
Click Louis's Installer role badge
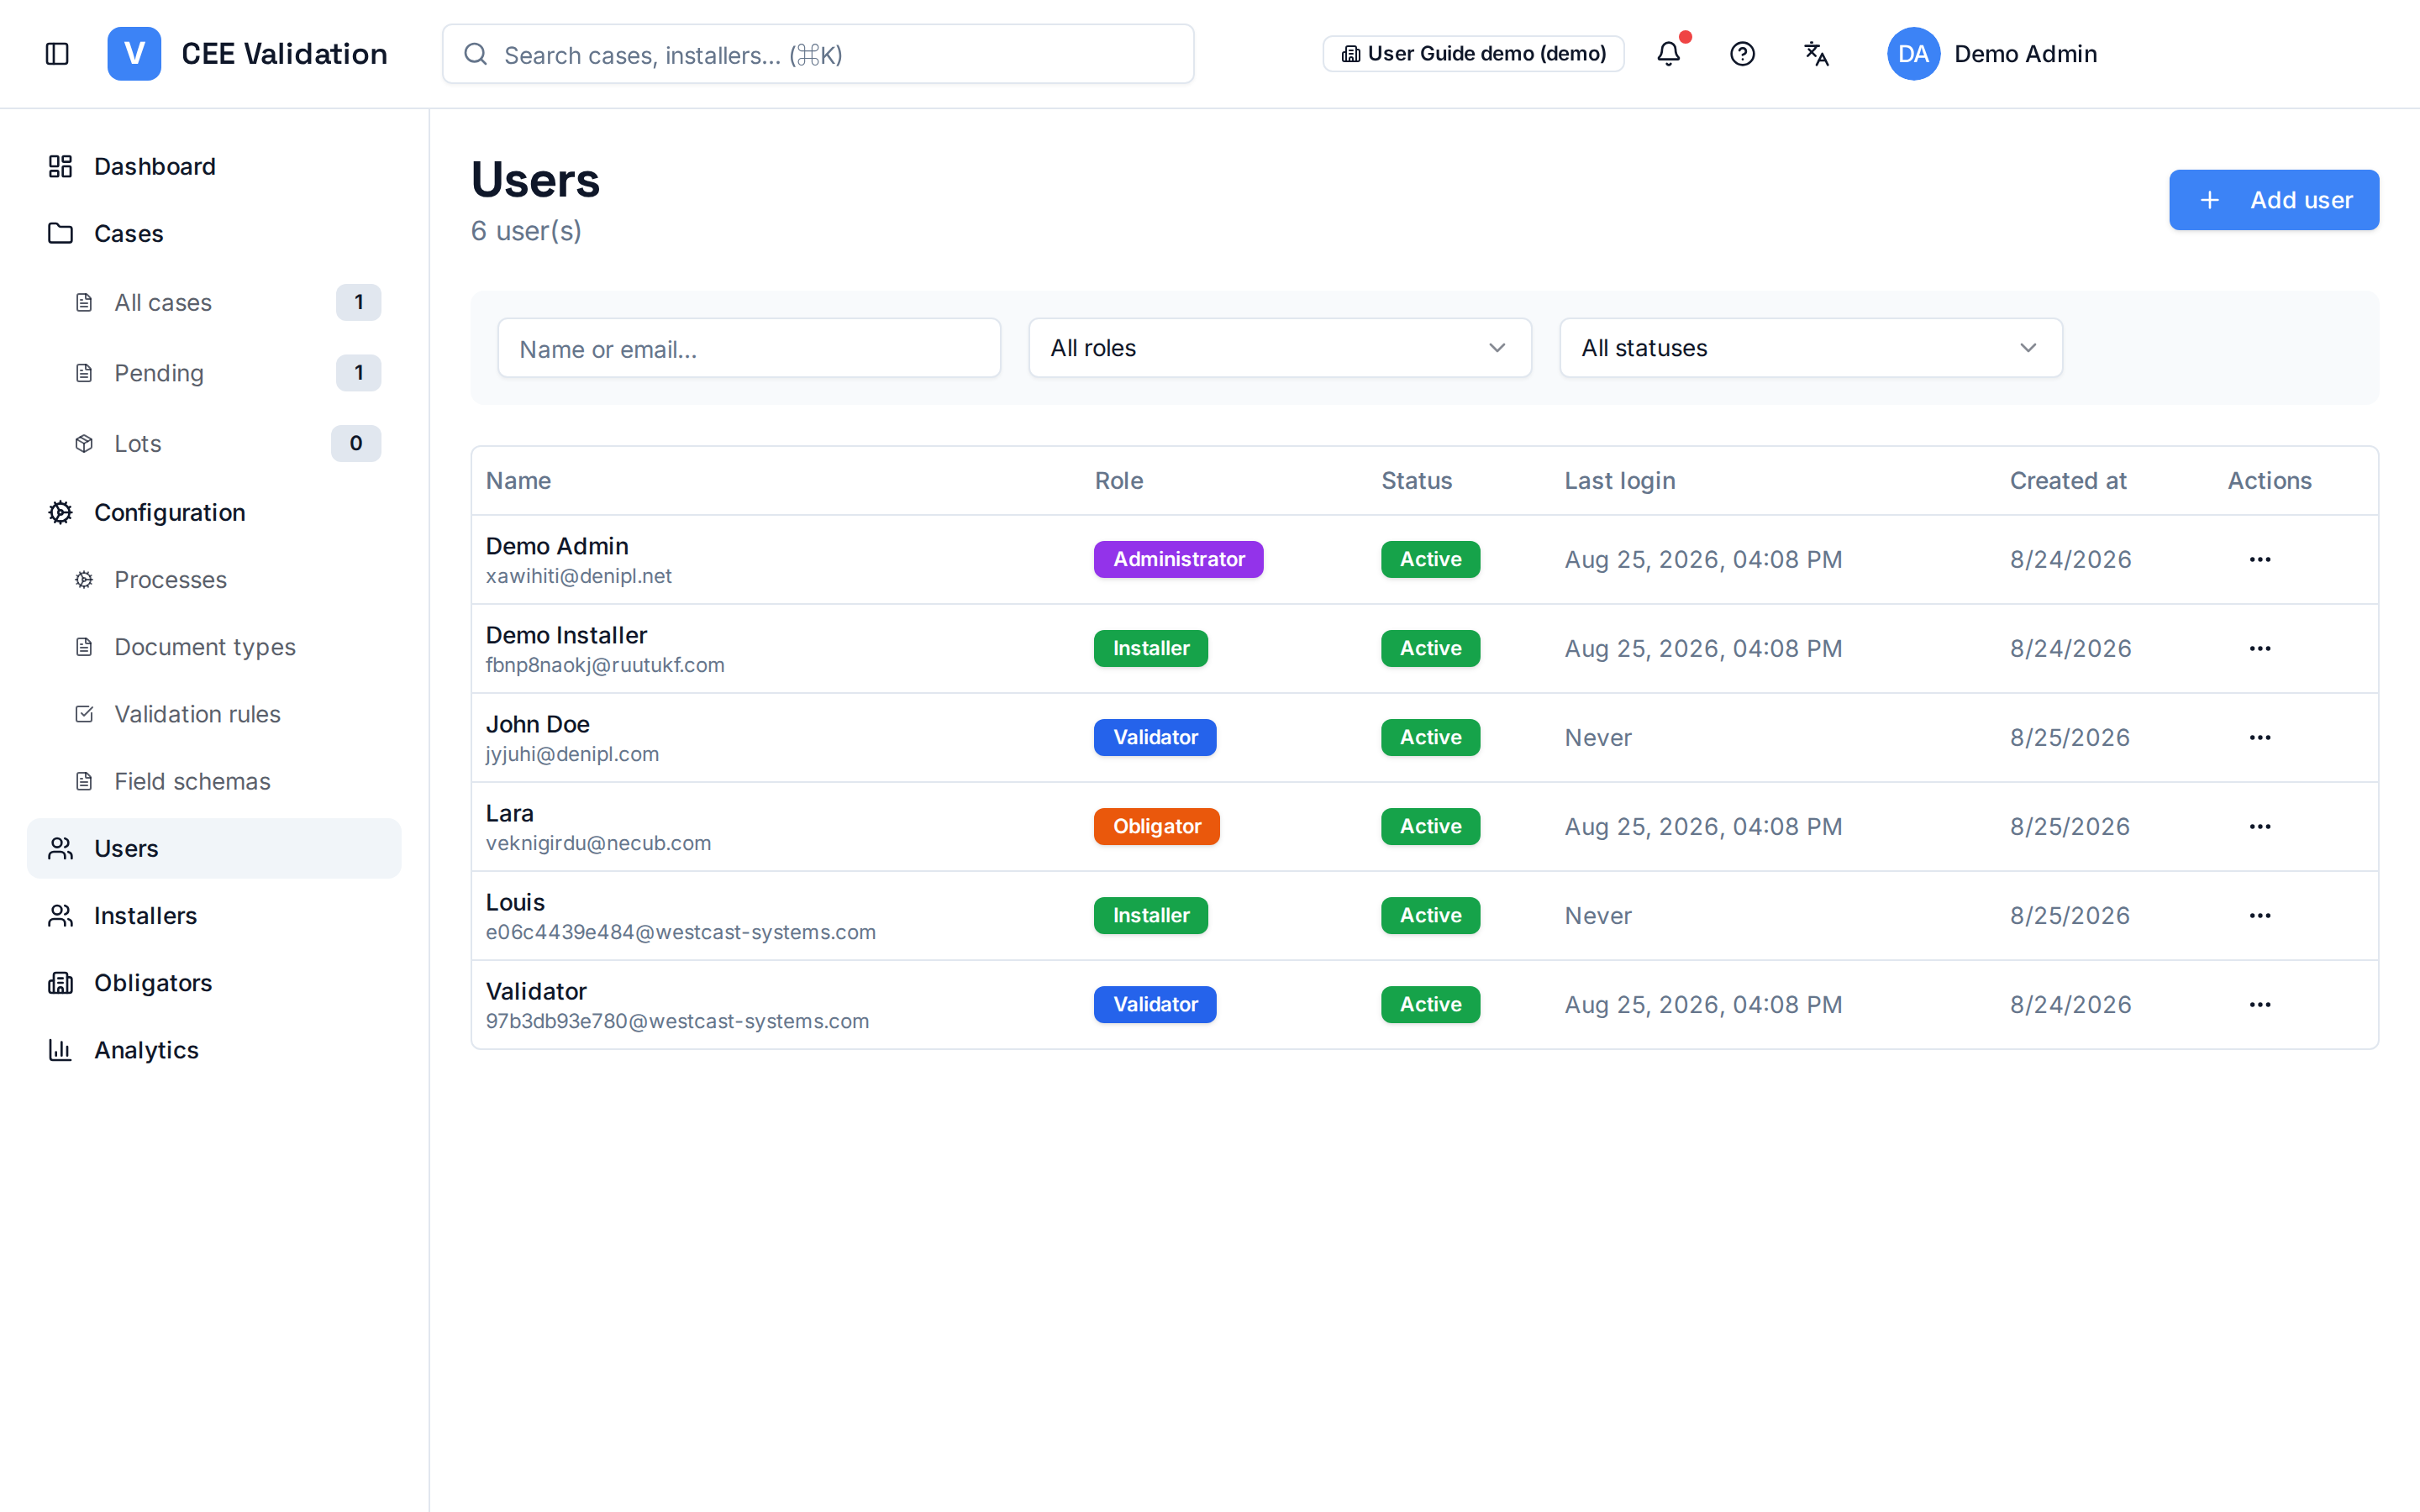pos(1150,915)
